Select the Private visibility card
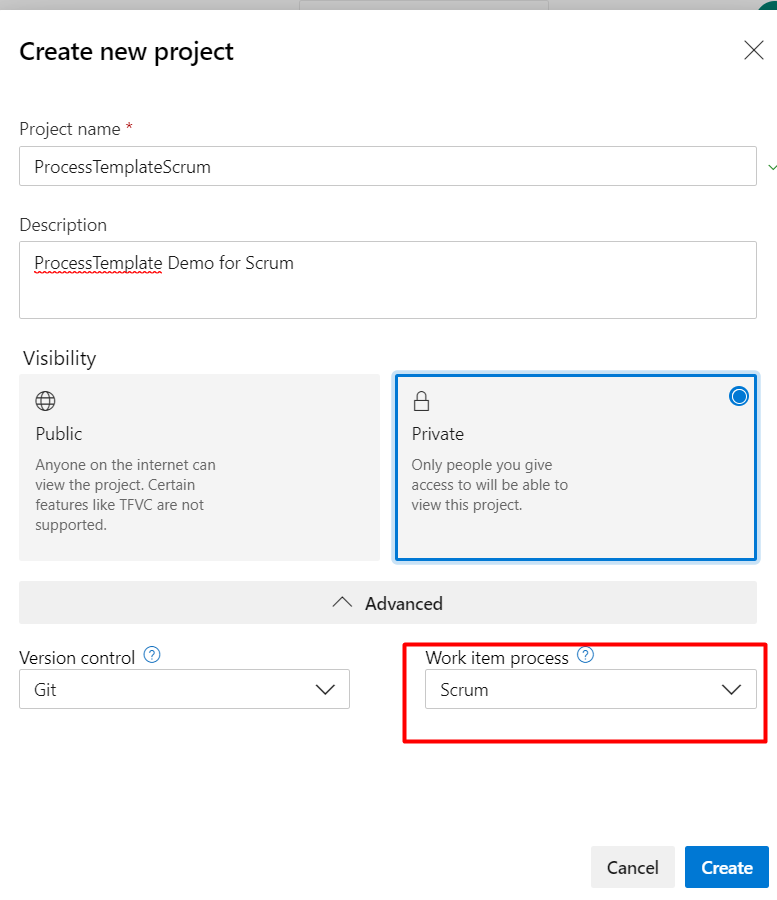777x900 pixels. (576, 467)
